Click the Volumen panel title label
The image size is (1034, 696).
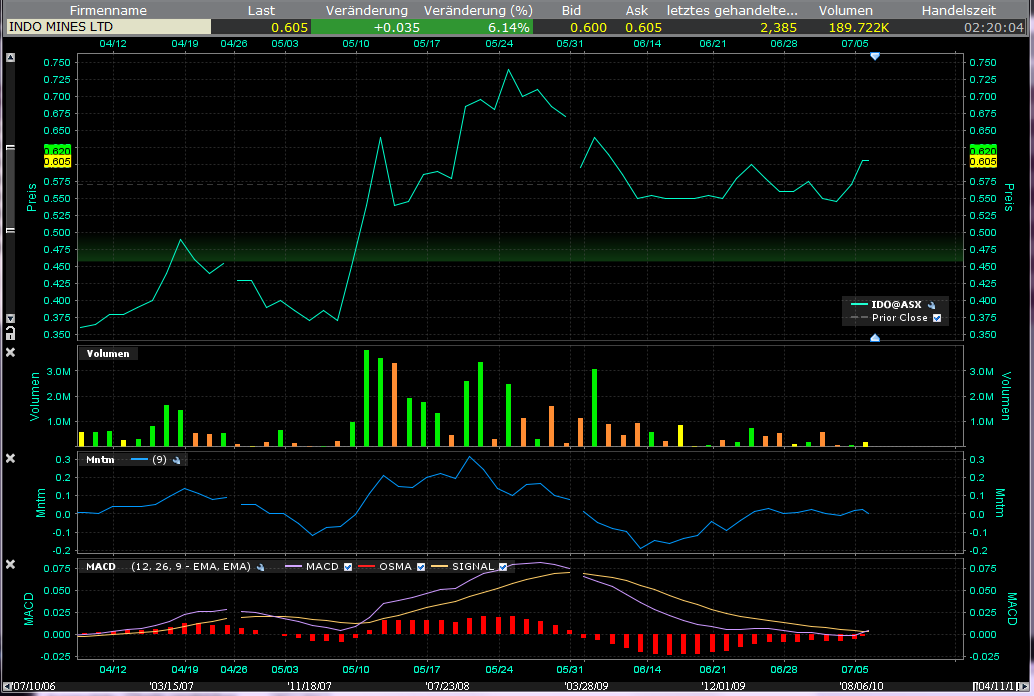pyautogui.click(x=108, y=353)
